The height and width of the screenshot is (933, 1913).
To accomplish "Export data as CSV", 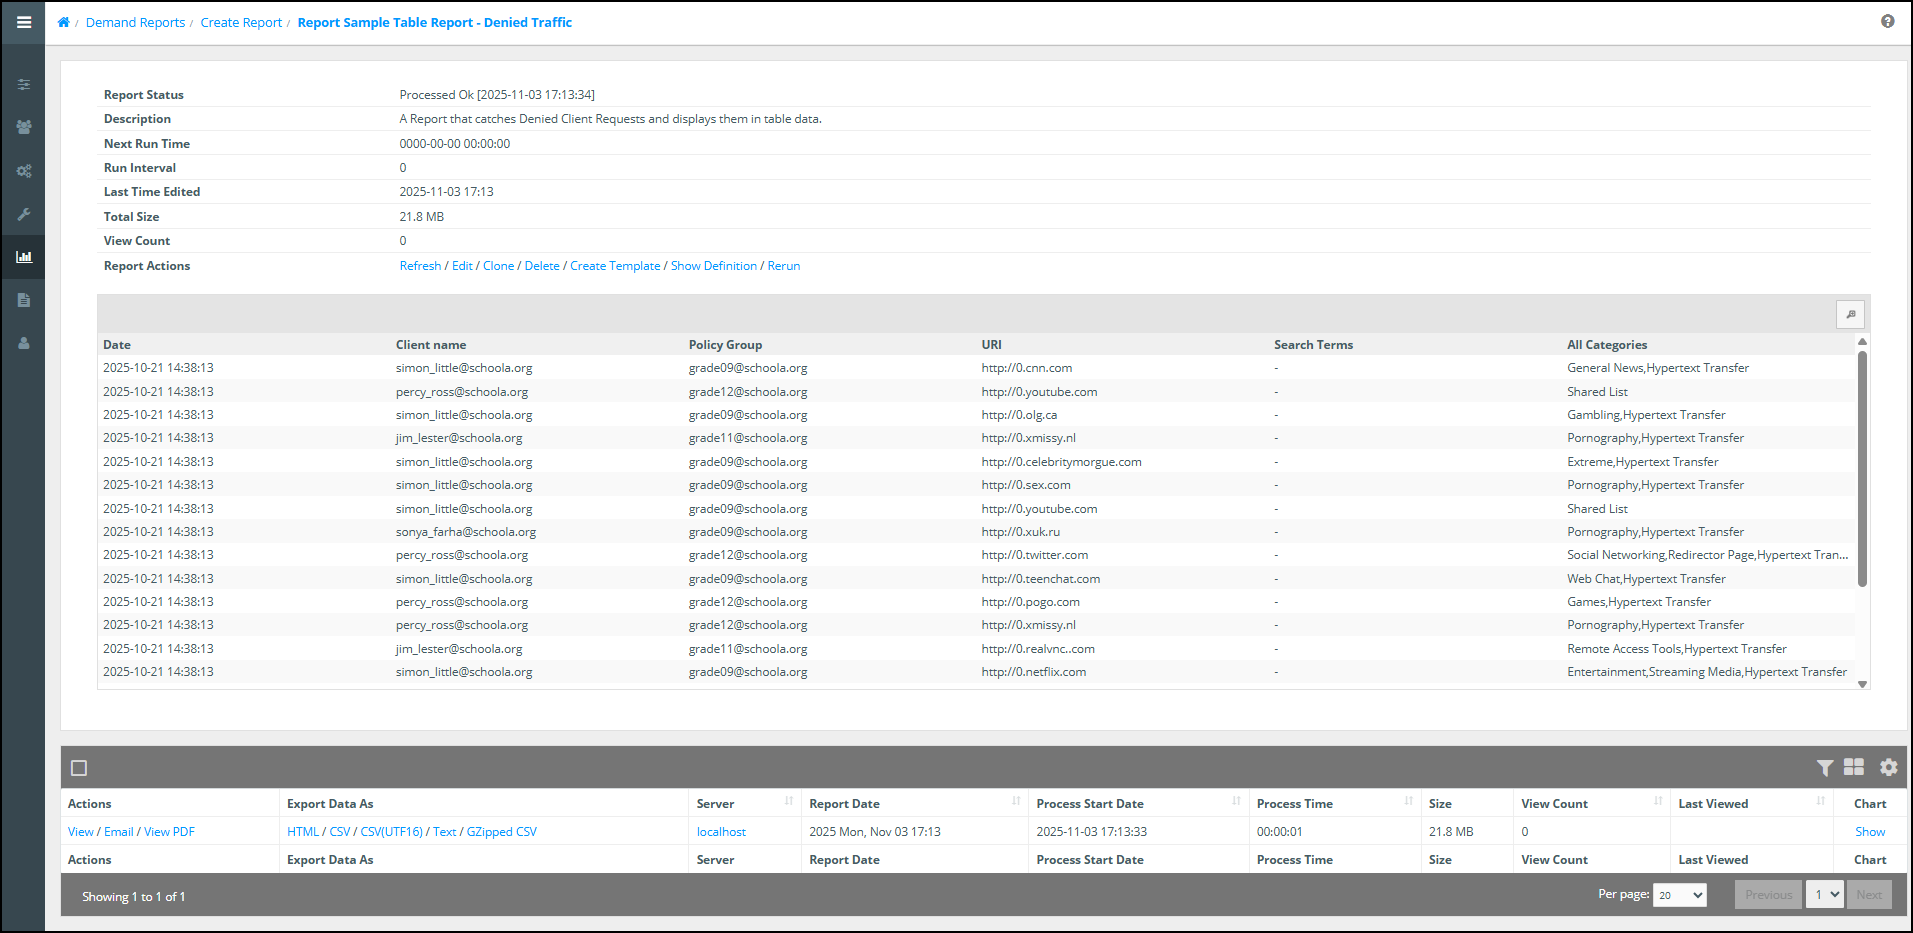I will [340, 832].
